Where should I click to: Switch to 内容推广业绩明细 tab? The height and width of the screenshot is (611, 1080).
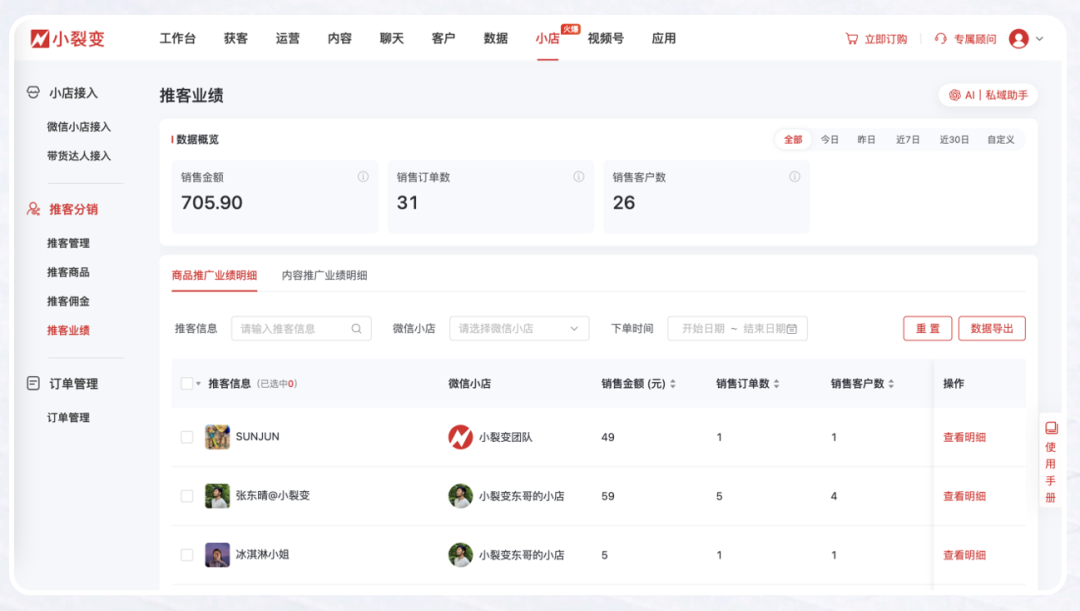pos(324,276)
